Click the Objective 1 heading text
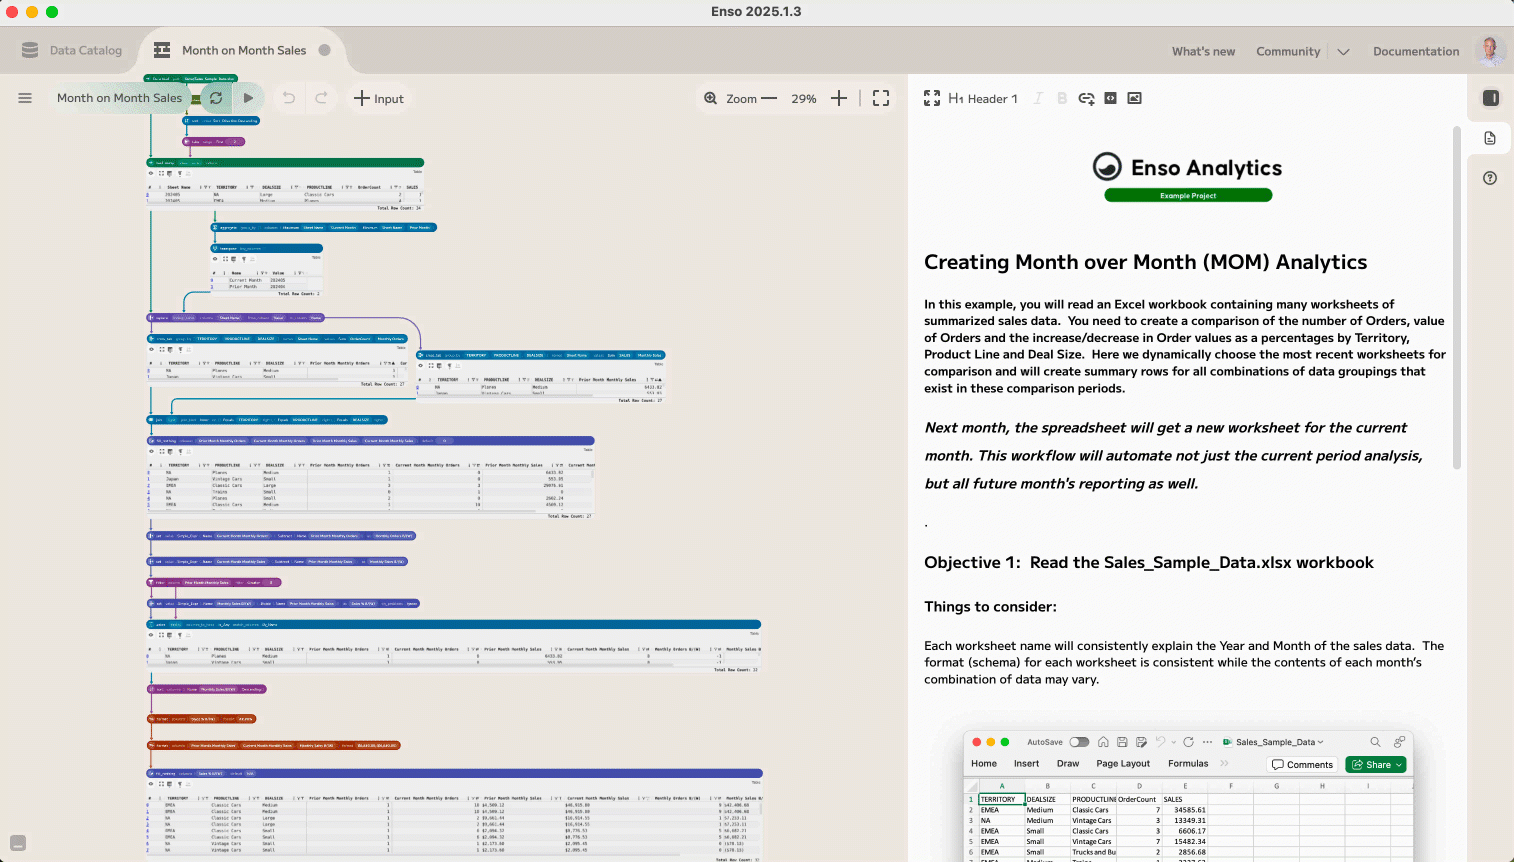The image size is (1514, 862). 1149,562
